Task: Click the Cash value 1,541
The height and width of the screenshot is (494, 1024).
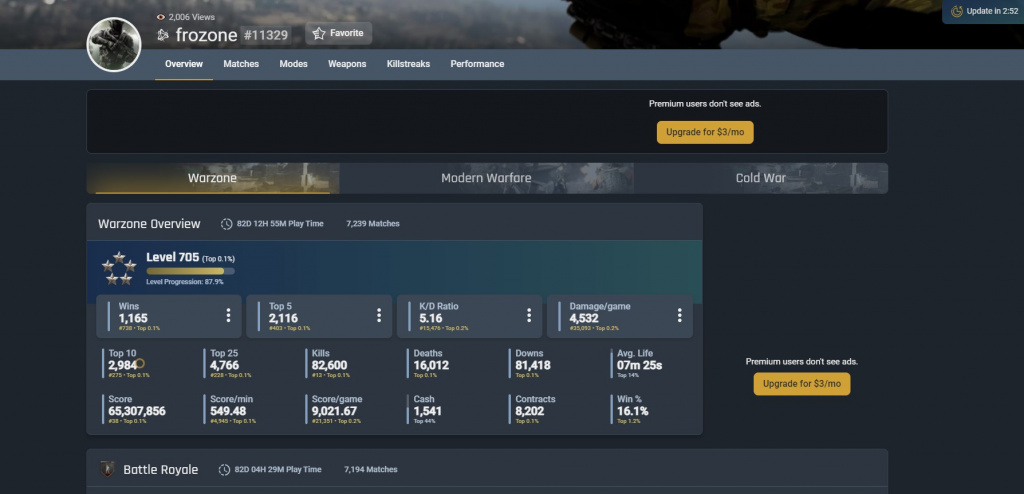Action: [428, 411]
